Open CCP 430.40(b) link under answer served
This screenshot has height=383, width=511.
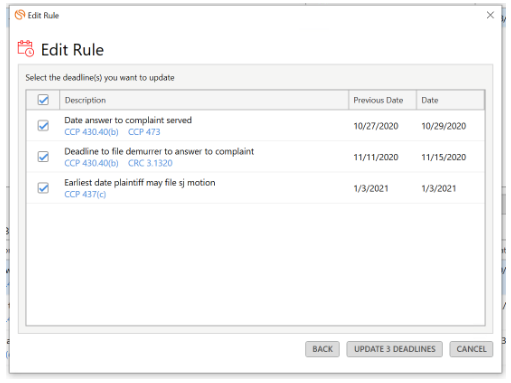pos(91,132)
